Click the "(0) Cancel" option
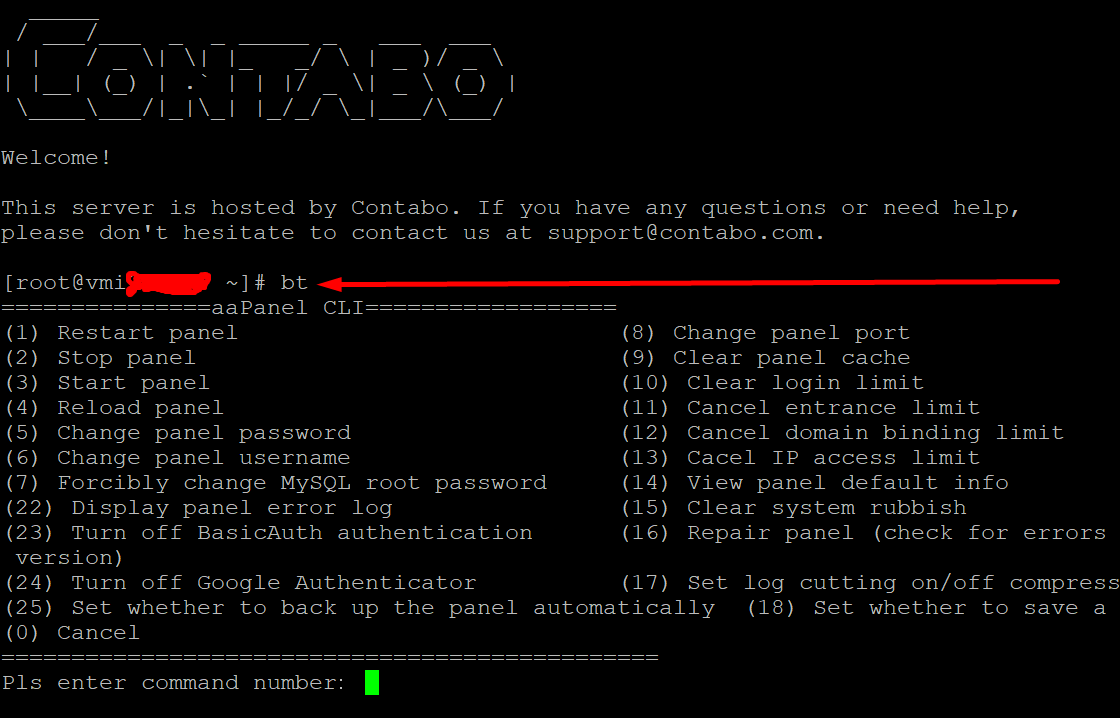 coord(72,633)
